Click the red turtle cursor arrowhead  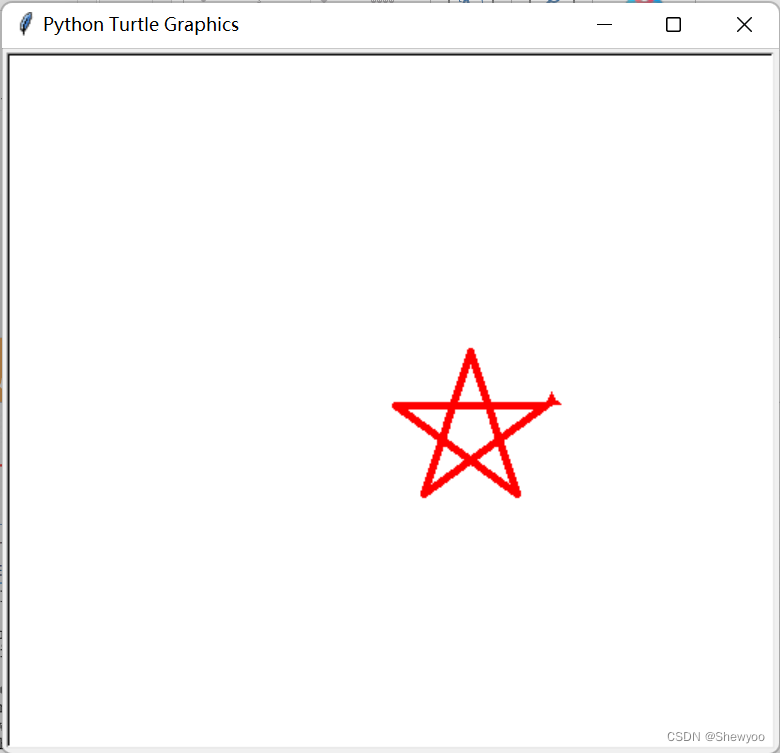553,399
